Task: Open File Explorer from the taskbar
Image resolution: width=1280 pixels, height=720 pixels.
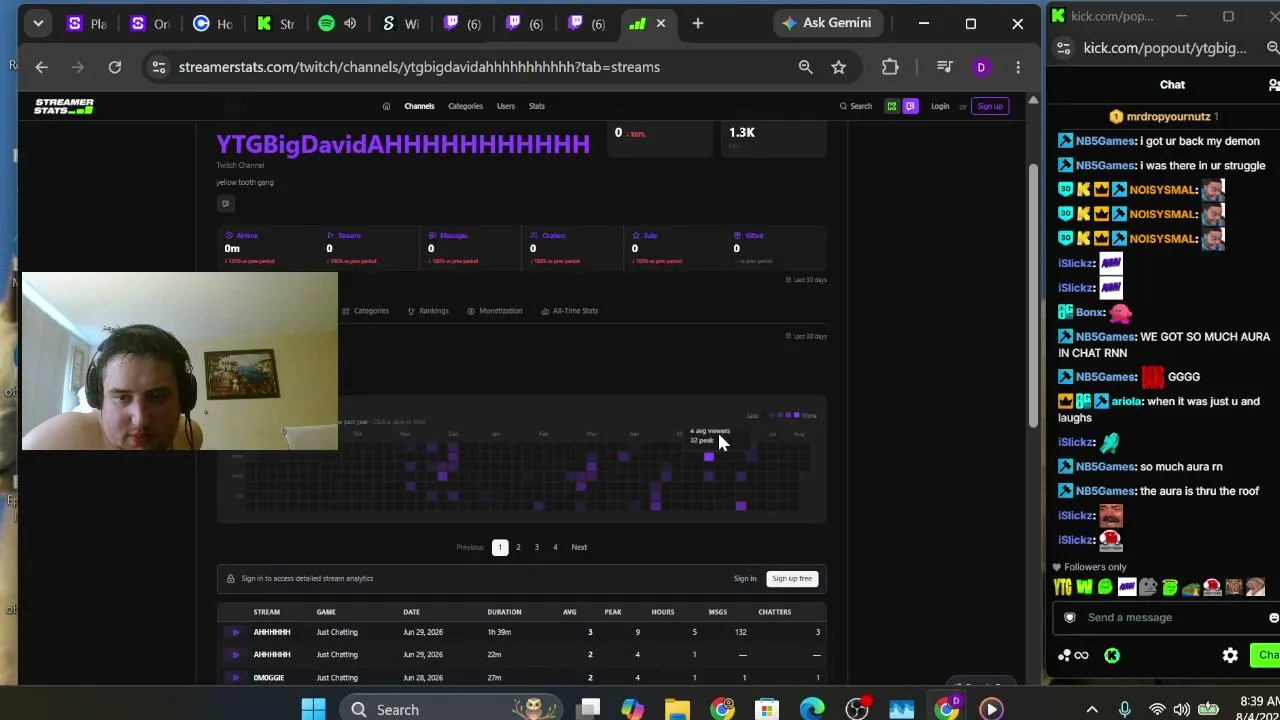Action: pos(677,709)
